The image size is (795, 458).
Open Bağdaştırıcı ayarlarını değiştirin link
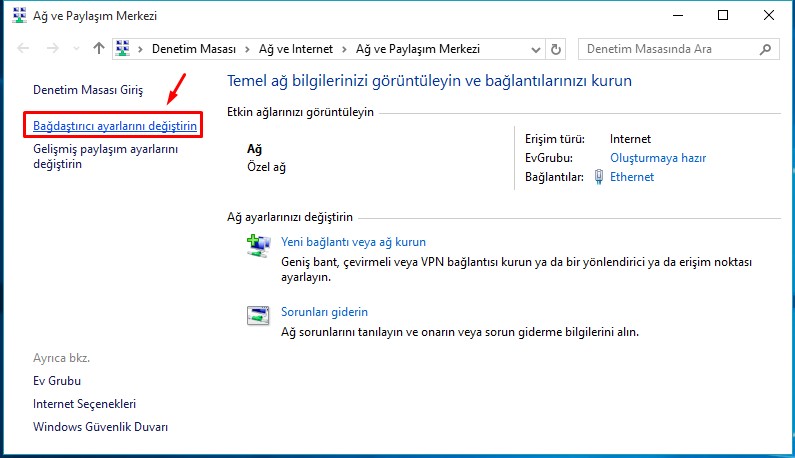115,126
